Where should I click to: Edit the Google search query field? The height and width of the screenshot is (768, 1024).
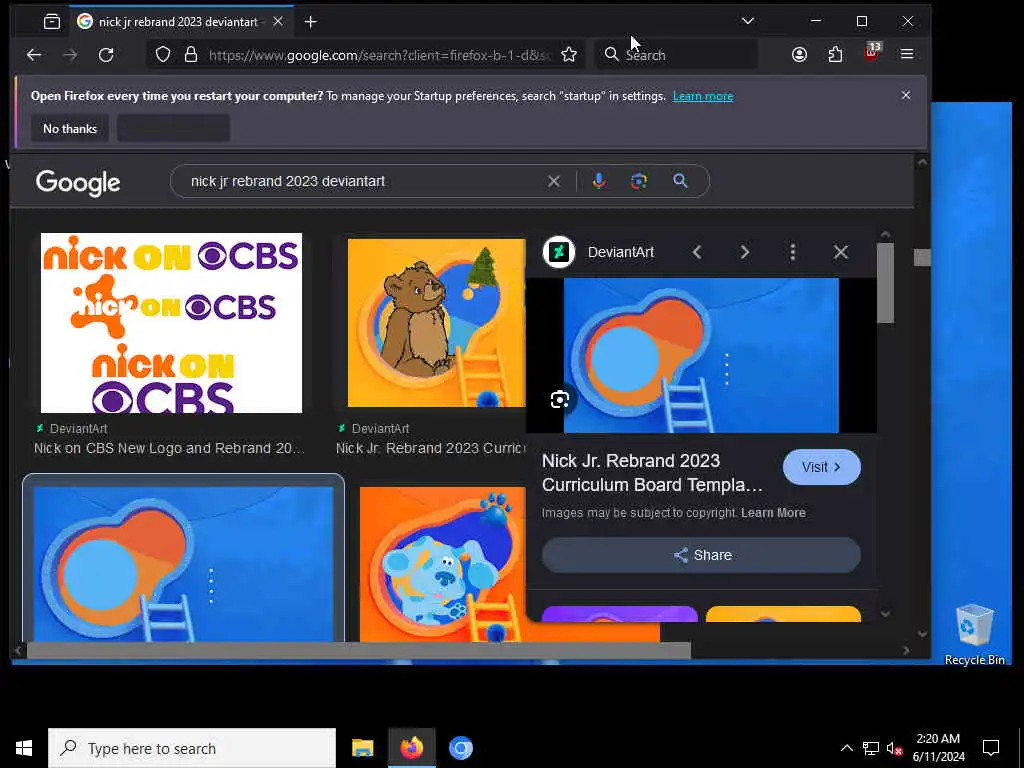[x=366, y=181]
